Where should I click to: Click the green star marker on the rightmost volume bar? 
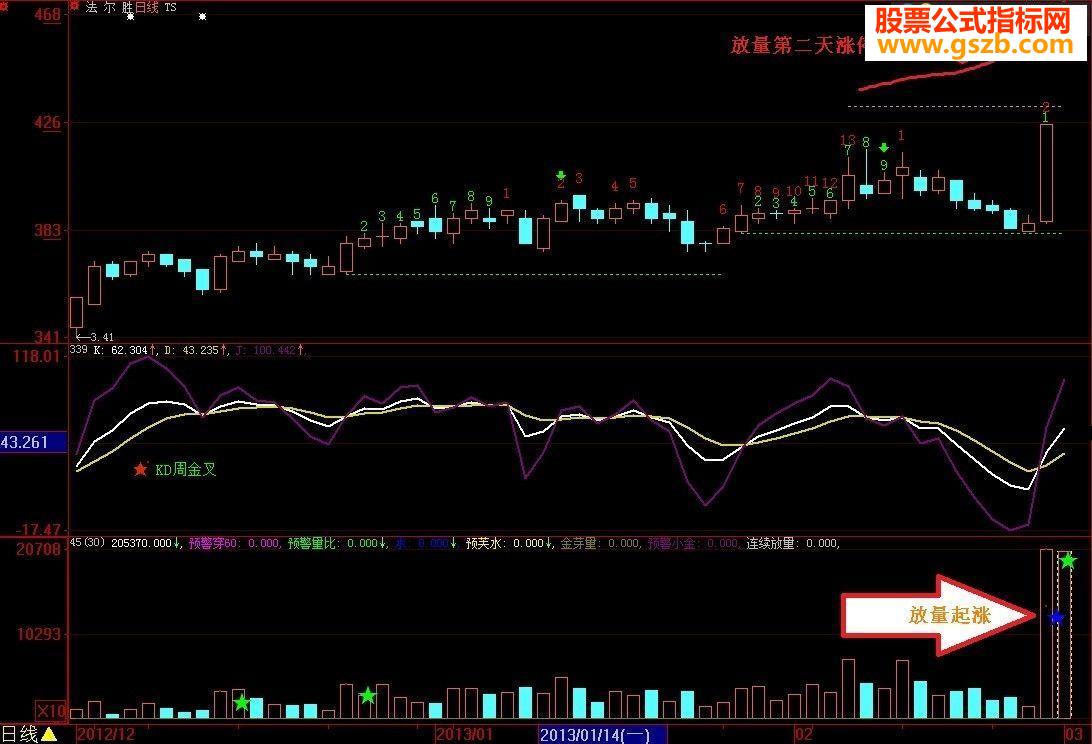1066,561
